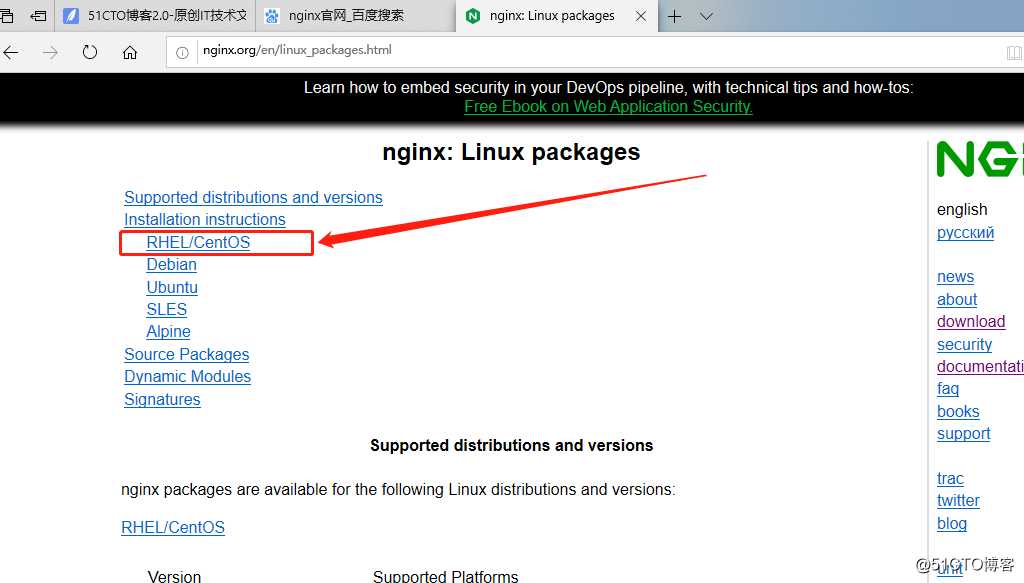Open the about sidebar link
Image resolution: width=1024 pixels, height=583 pixels.
pos(957,300)
